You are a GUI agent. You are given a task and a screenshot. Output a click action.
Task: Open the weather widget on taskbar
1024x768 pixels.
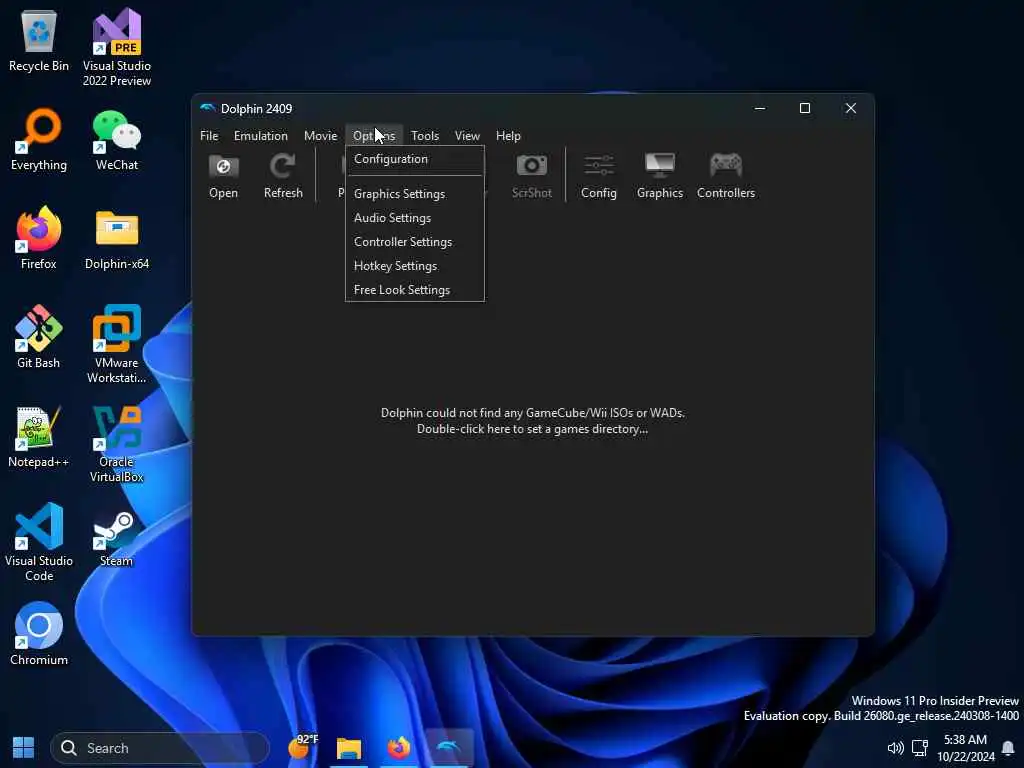click(302, 747)
